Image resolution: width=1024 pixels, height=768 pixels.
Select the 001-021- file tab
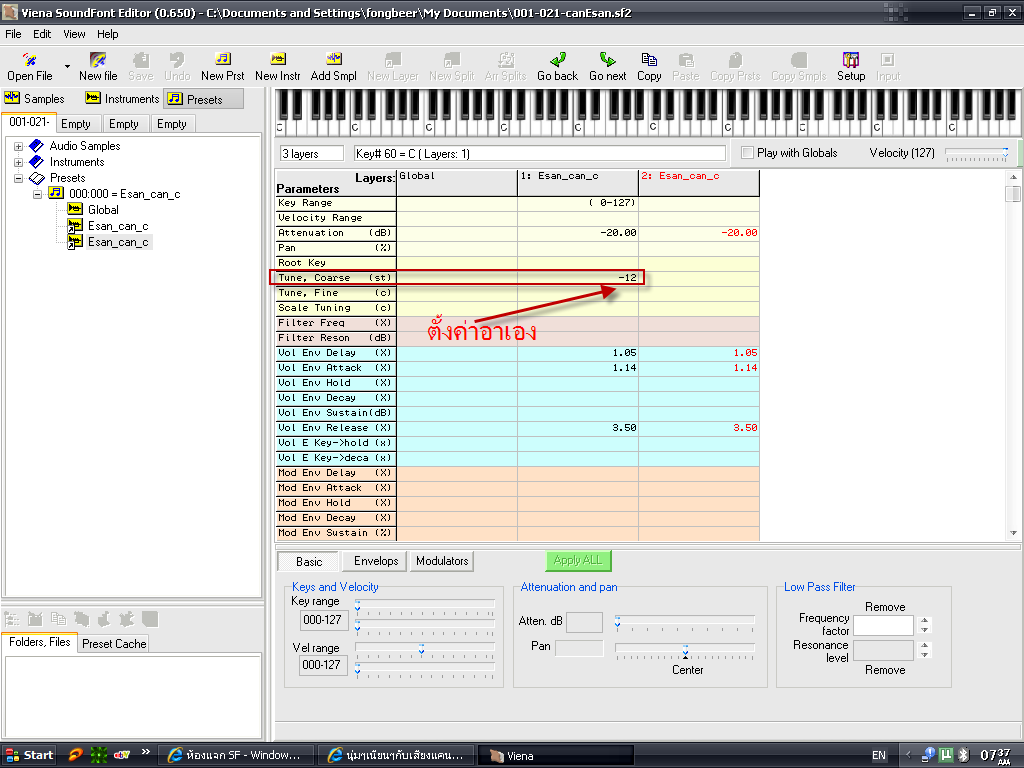pyautogui.click(x=29, y=122)
